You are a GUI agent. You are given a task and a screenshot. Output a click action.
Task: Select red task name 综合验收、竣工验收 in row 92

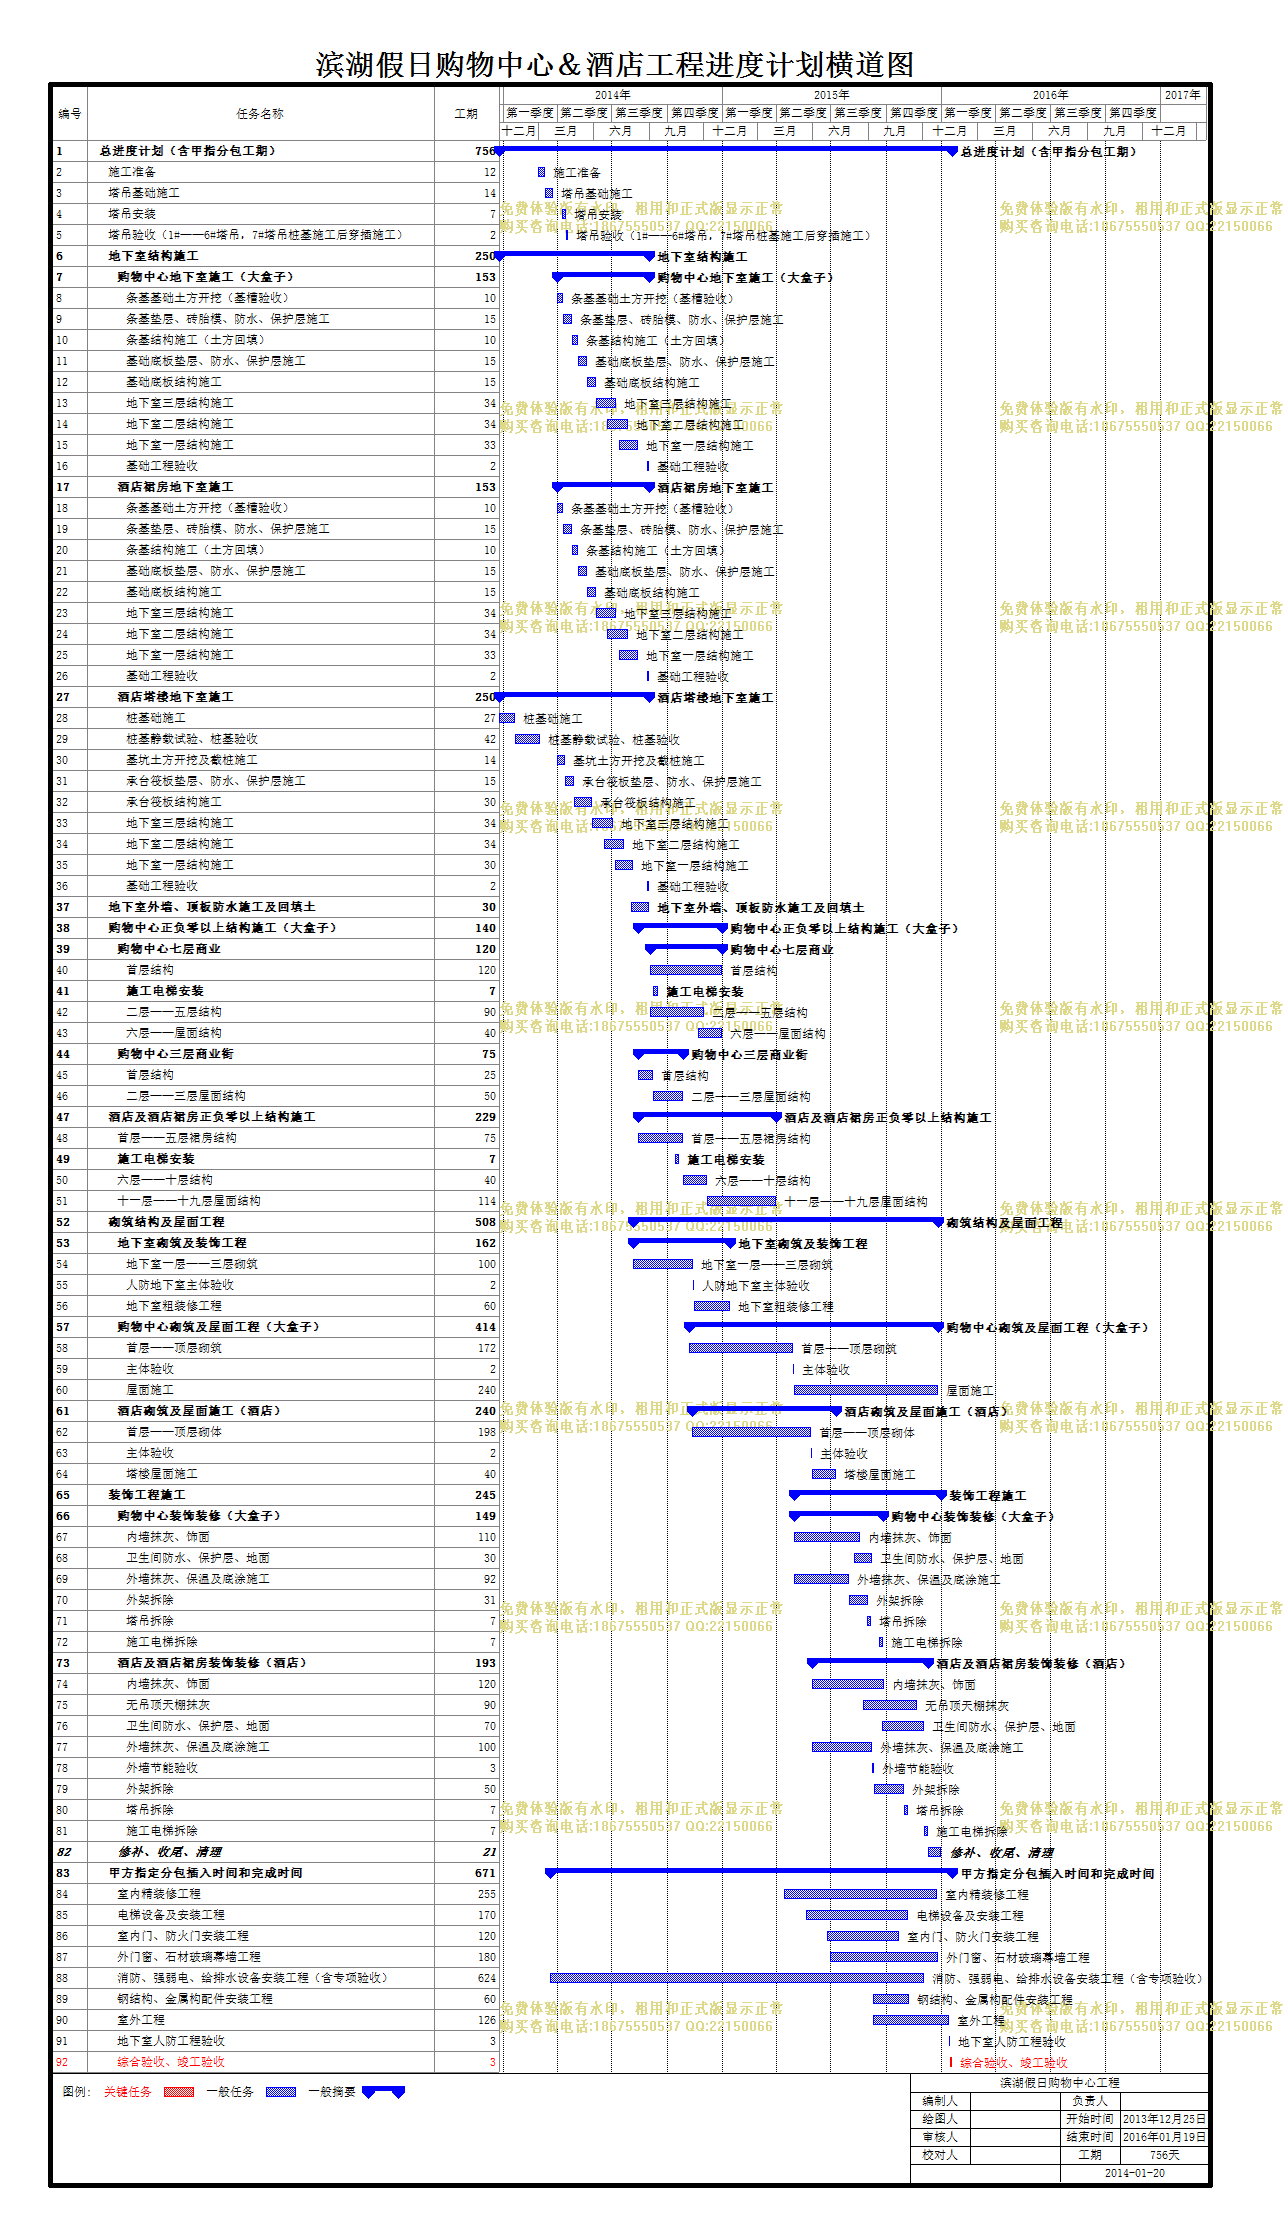pos(171,2062)
